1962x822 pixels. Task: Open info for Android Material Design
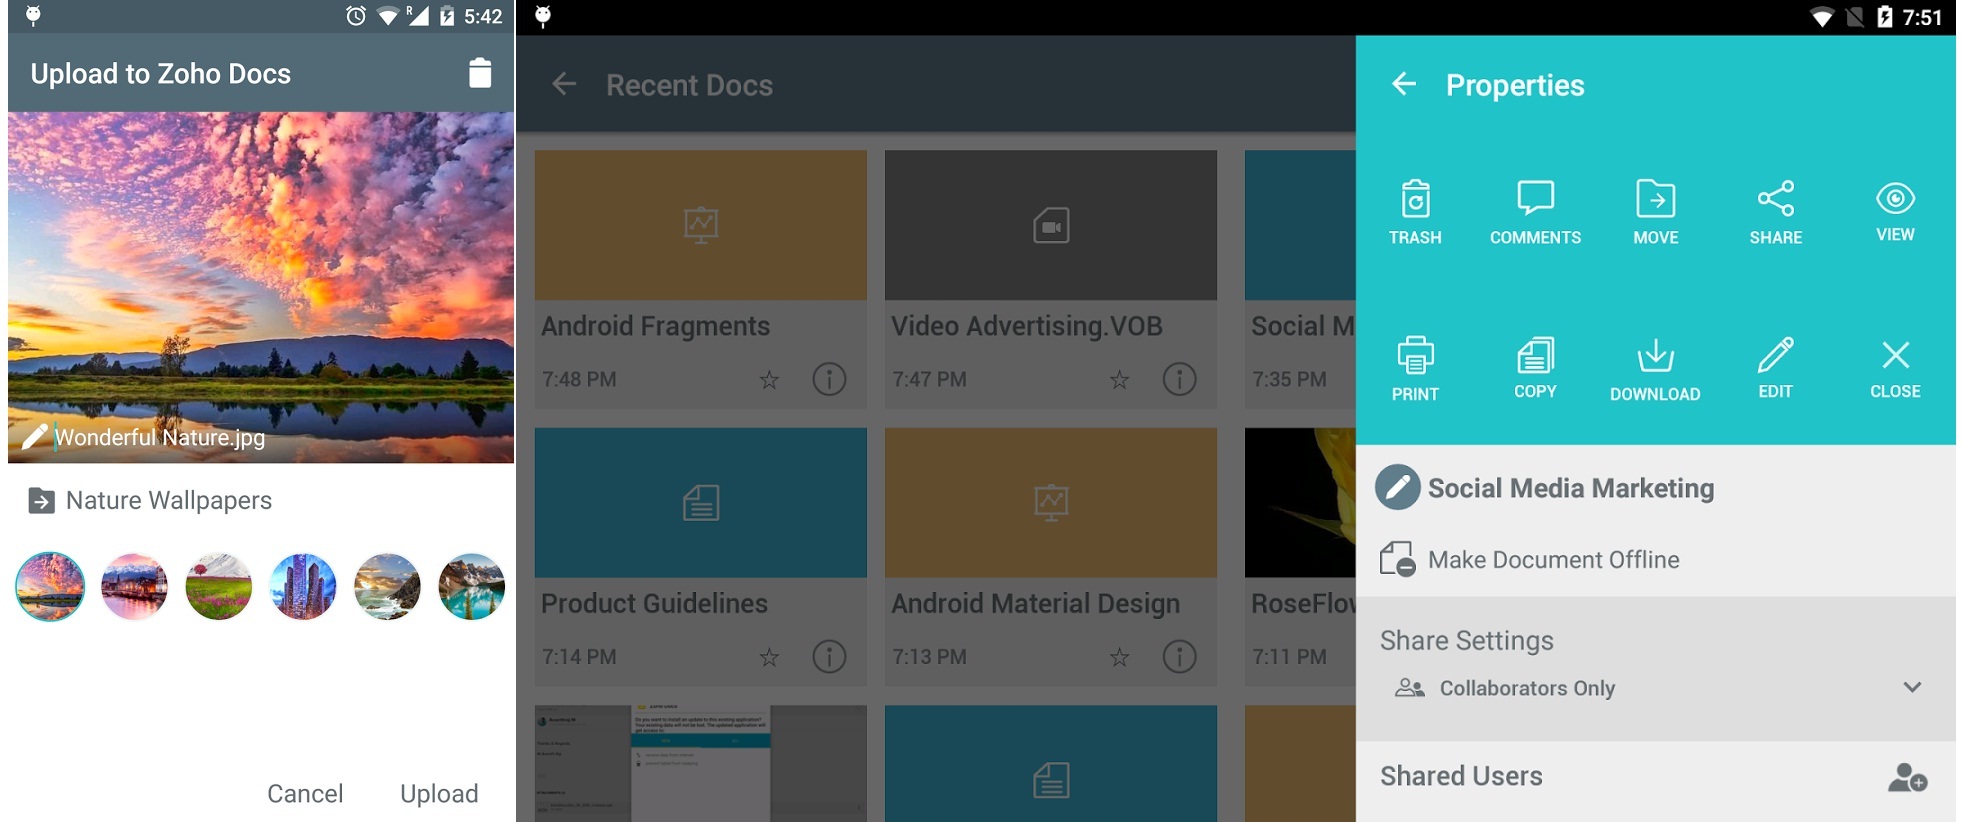click(1179, 657)
